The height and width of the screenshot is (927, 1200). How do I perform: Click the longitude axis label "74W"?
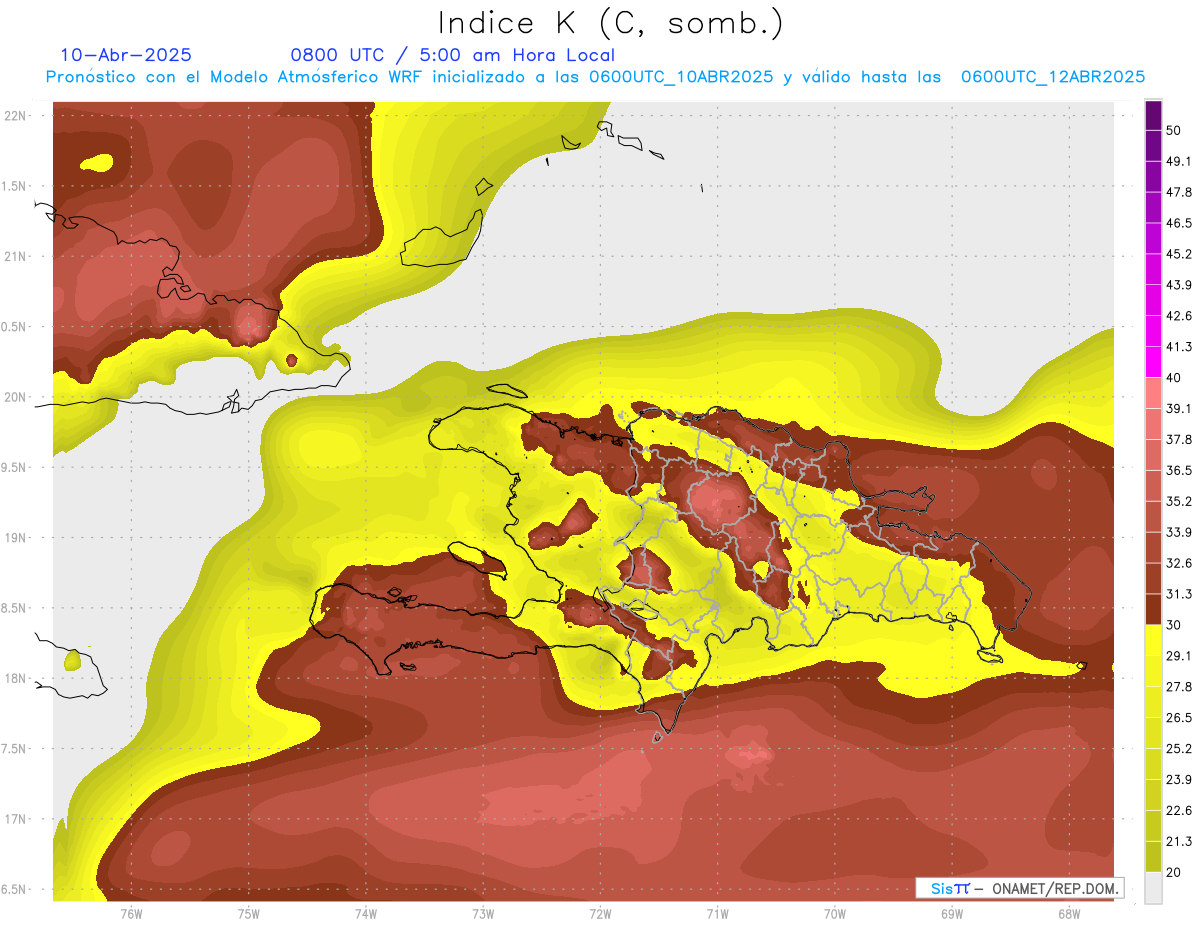366,915
